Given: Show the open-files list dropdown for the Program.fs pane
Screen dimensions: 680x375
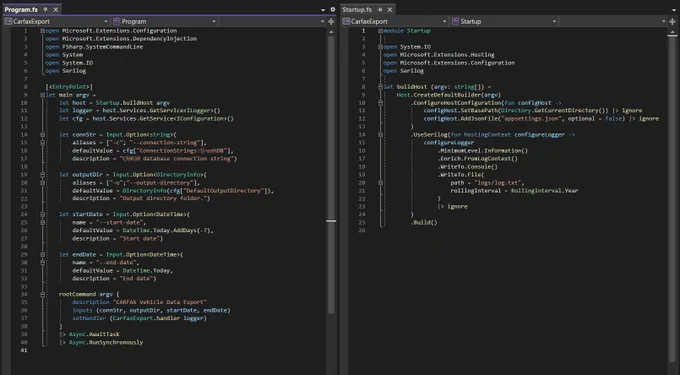Looking at the screenshot, I should point(323,10).
